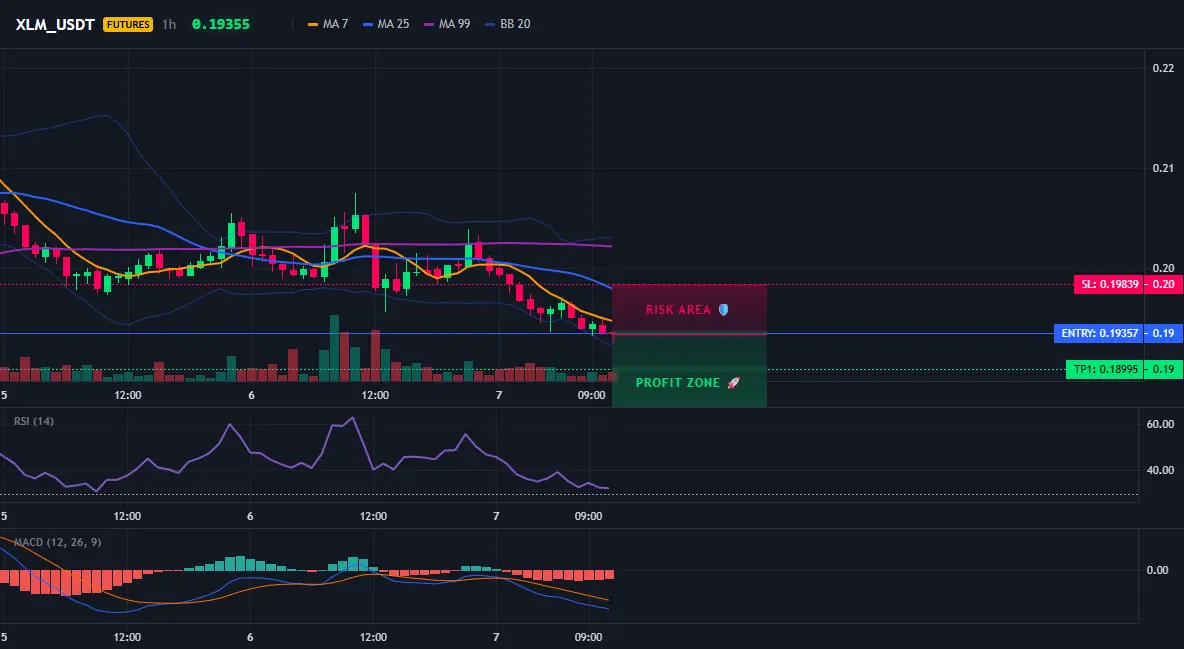Click the day 6 time label on main chart
The width and height of the screenshot is (1184, 649).
tap(251, 395)
